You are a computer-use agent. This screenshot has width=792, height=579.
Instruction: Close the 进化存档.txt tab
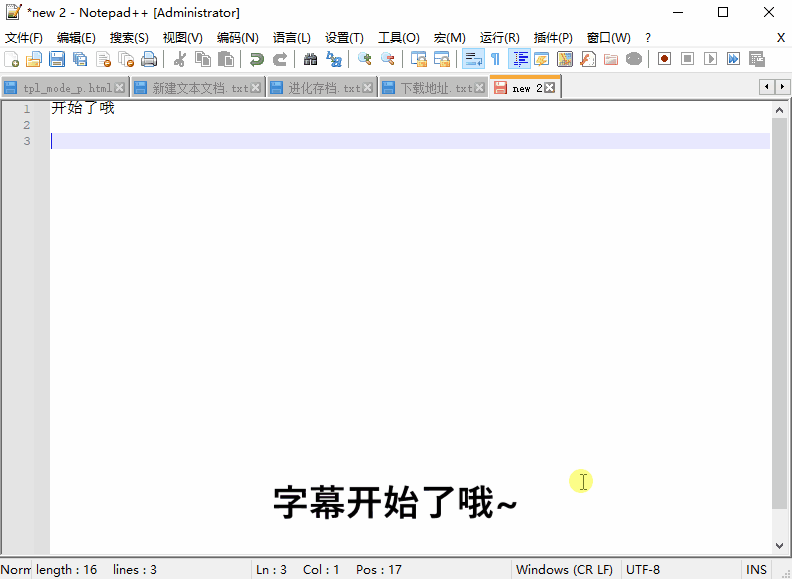(x=368, y=88)
